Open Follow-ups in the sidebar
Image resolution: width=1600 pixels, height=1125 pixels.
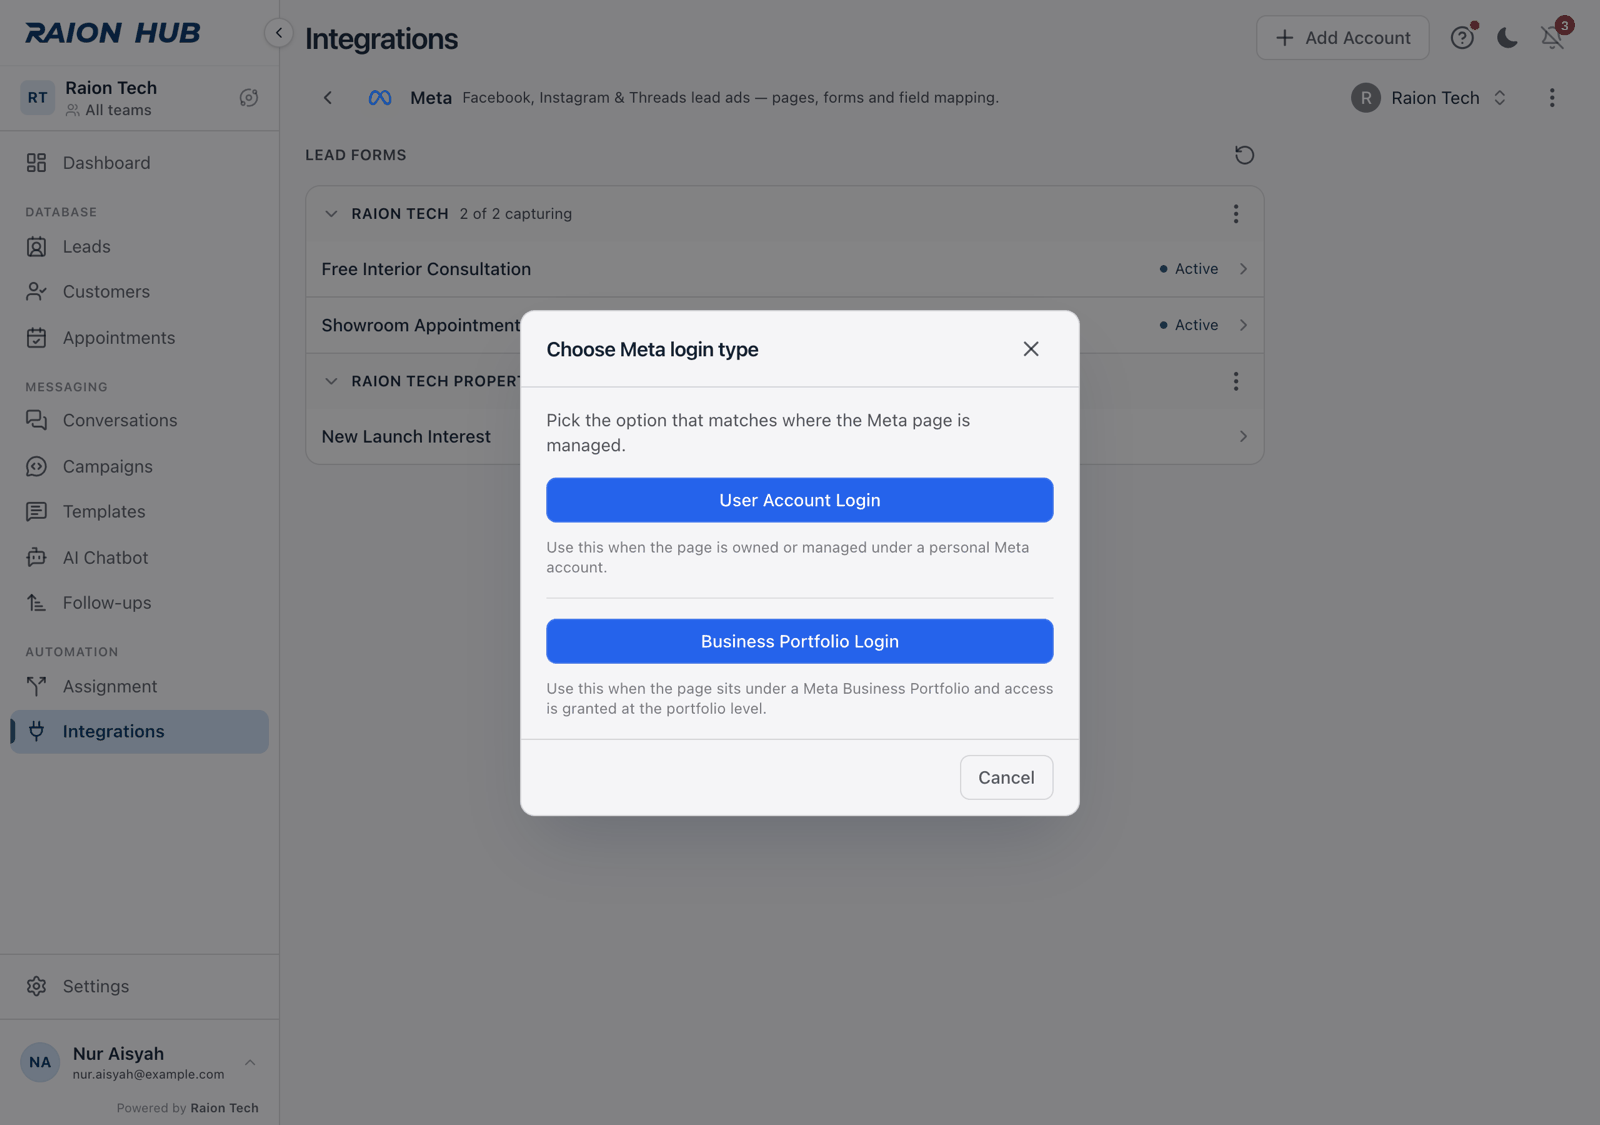point(139,603)
